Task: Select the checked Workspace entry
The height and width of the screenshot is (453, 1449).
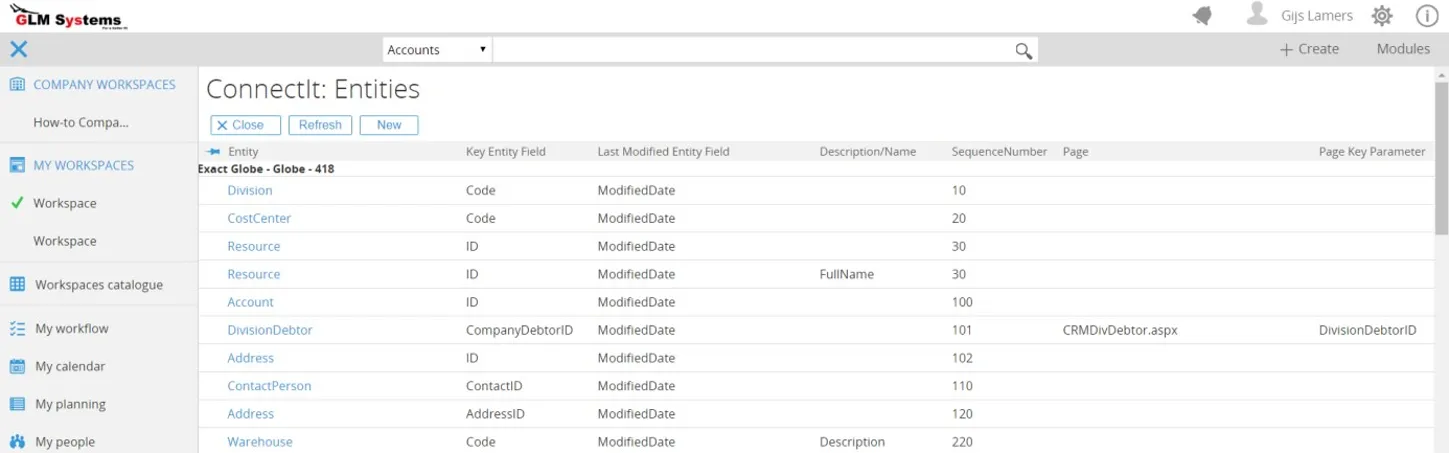Action: (65, 203)
